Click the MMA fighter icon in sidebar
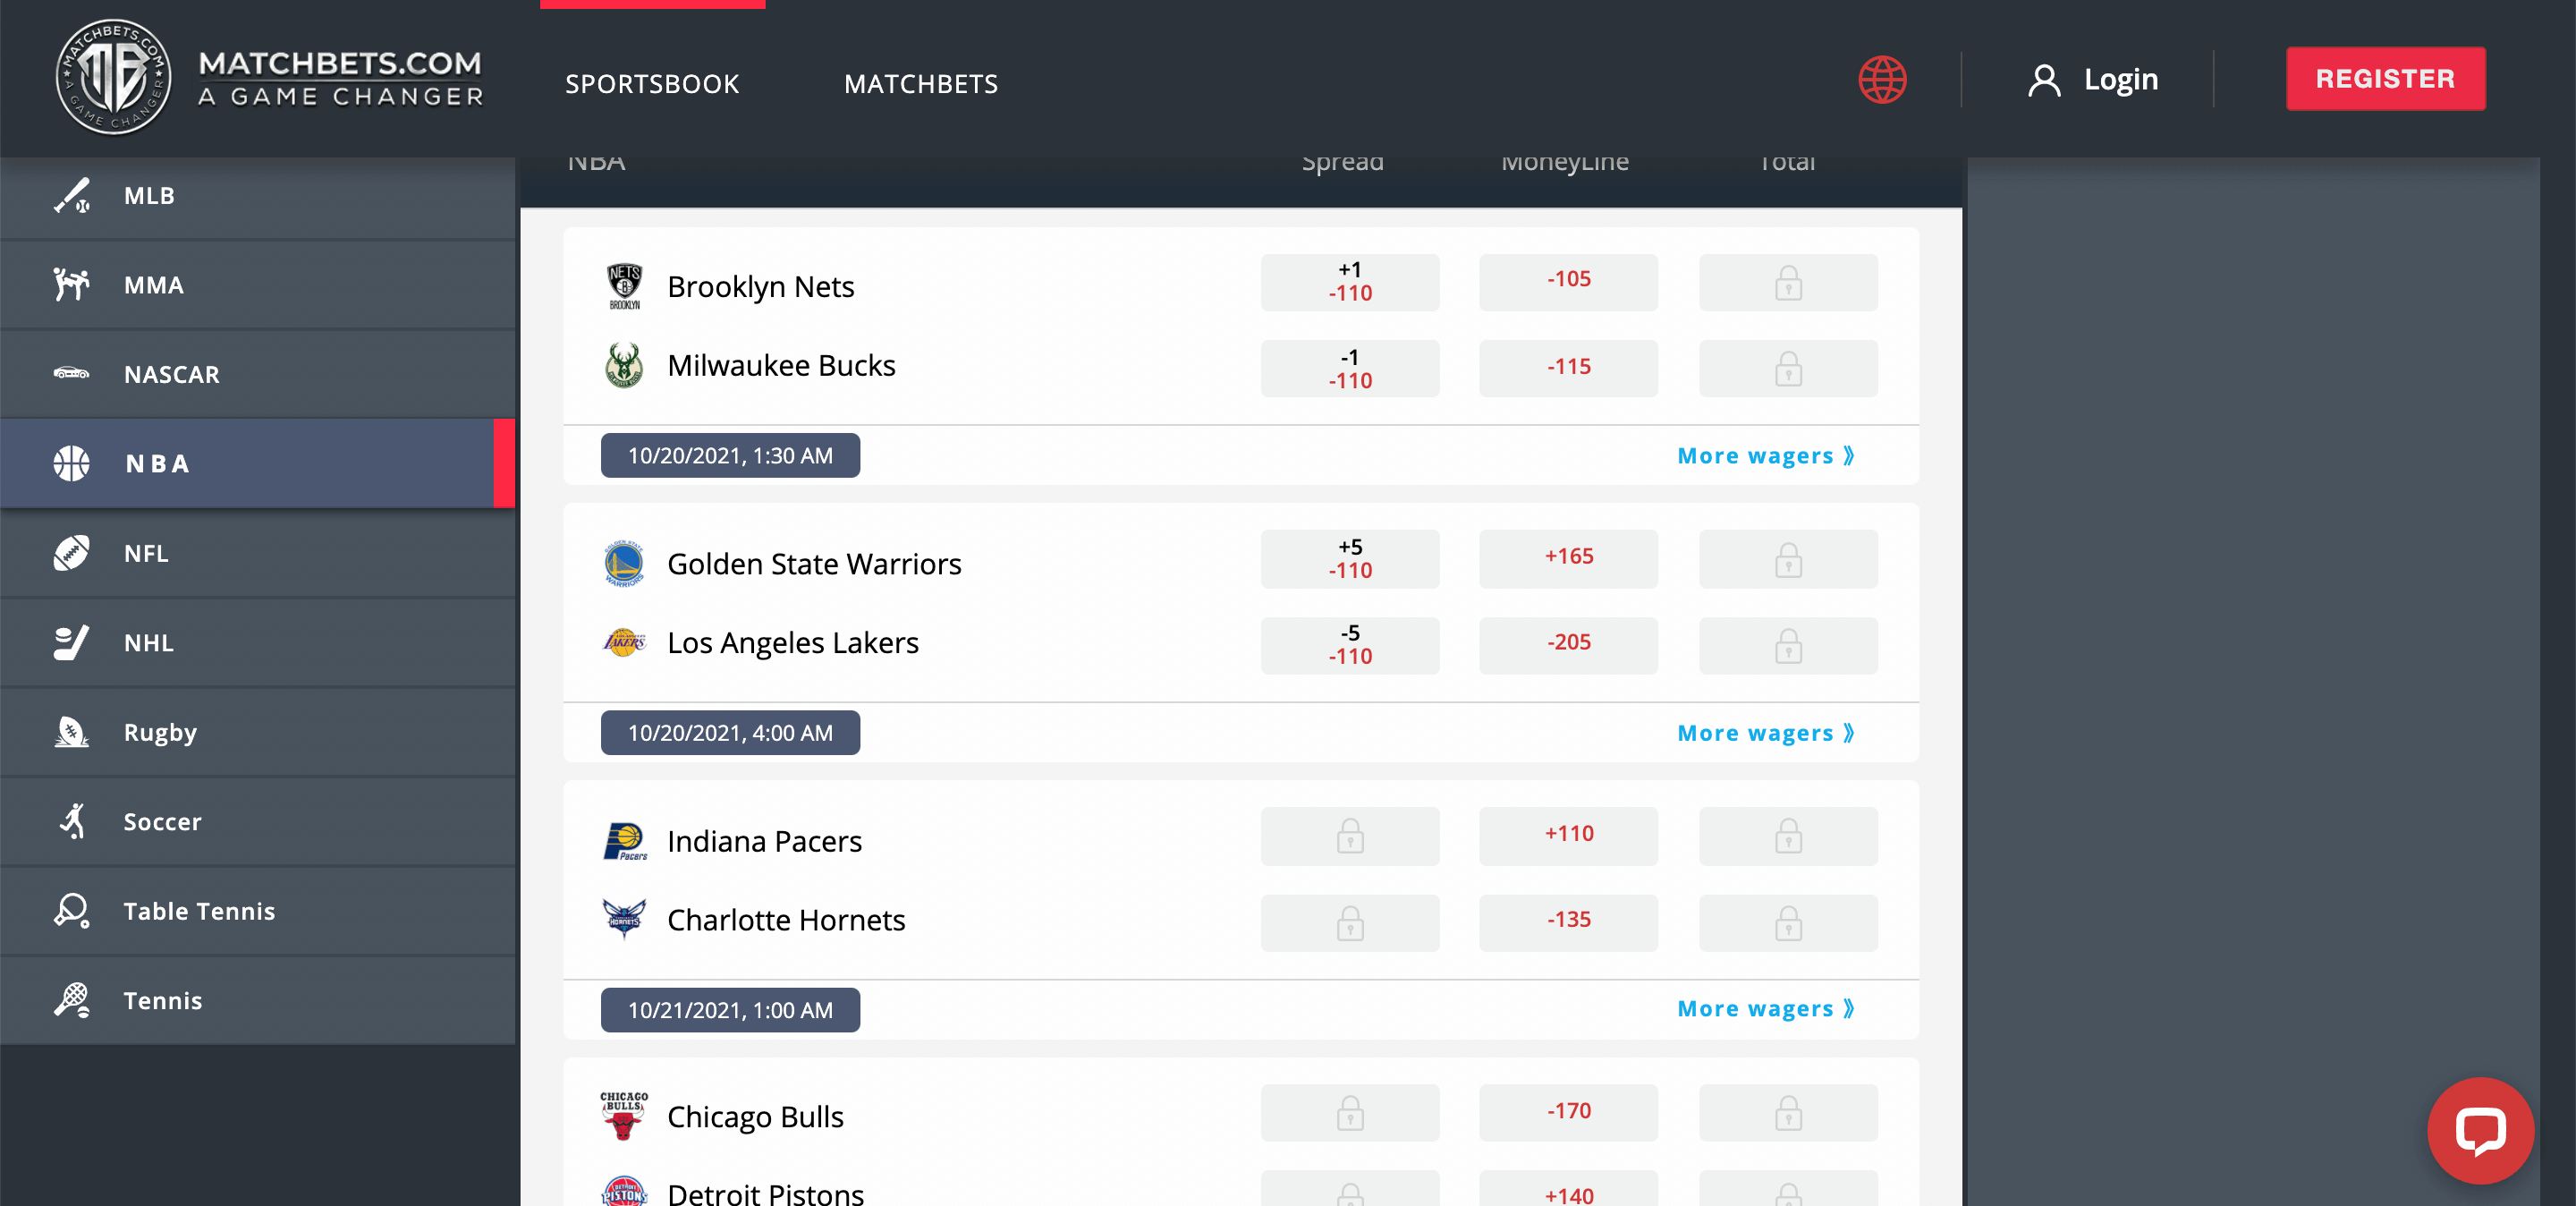Viewport: 2576px width, 1206px height. click(72, 284)
